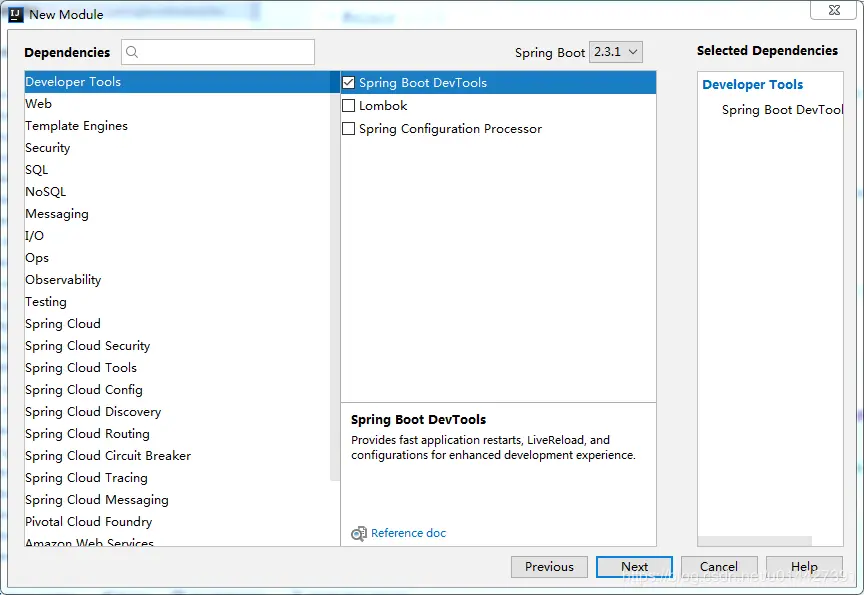
Task: Close the New Module dialog
Action: tap(834, 10)
